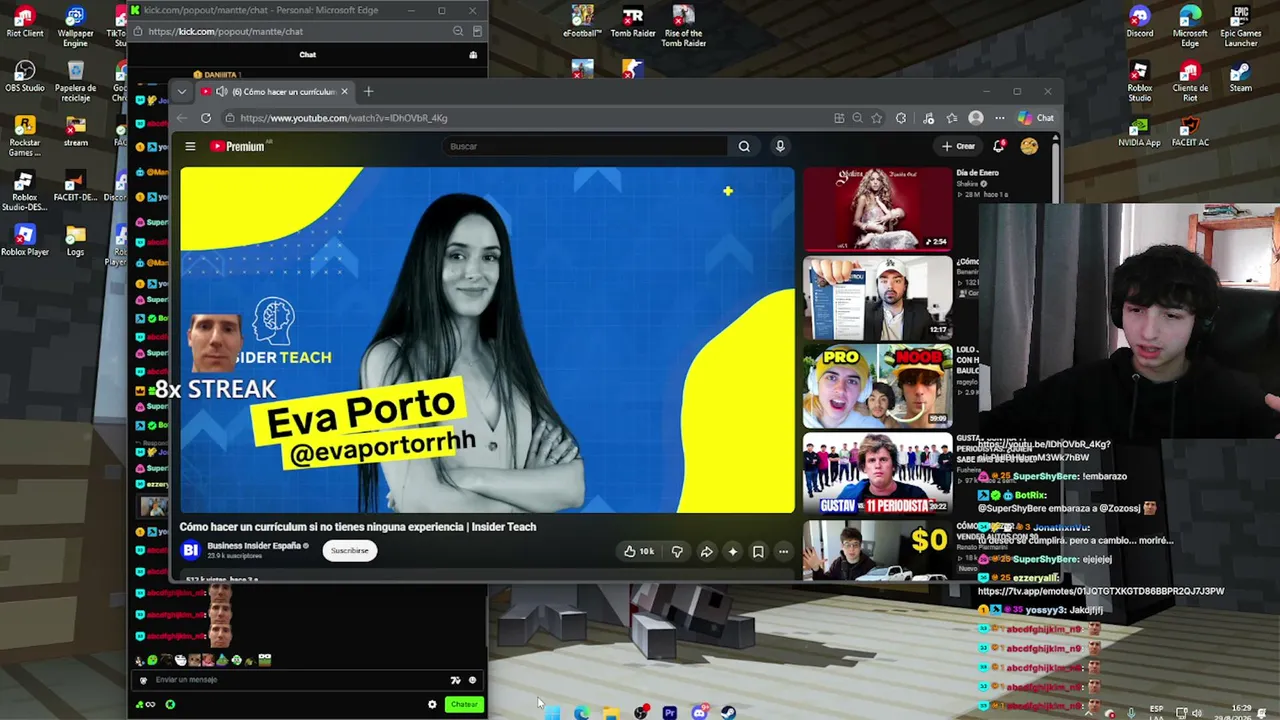Switch to the Cómo hacer un currículum tab
Screen dimensions: 1280x720
(276, 92)
